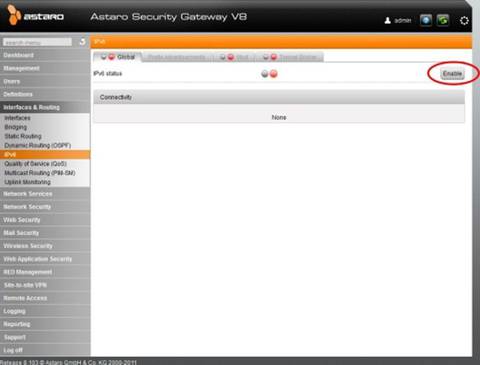
Task: Click the blue help icon in header
Action: [426, 21]
